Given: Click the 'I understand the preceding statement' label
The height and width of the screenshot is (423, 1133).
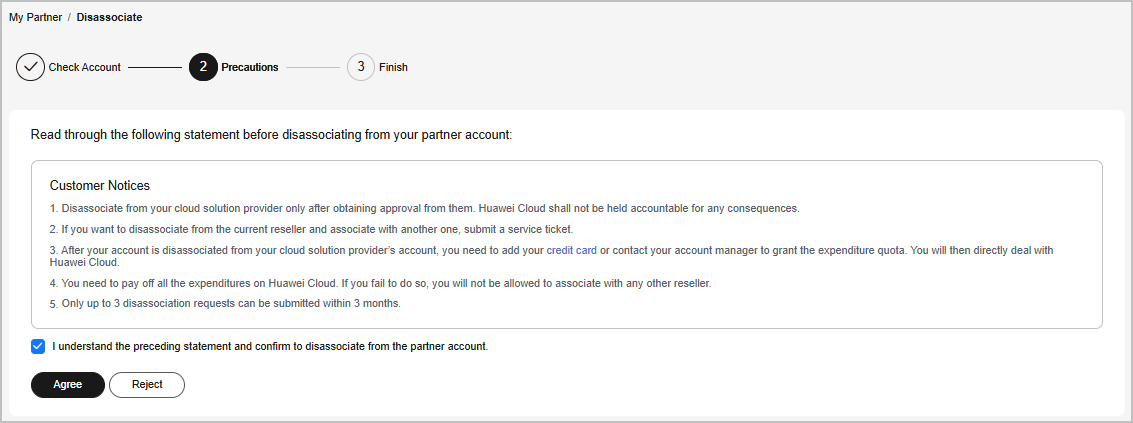Looking at the screenshot, I should point(270,346).
